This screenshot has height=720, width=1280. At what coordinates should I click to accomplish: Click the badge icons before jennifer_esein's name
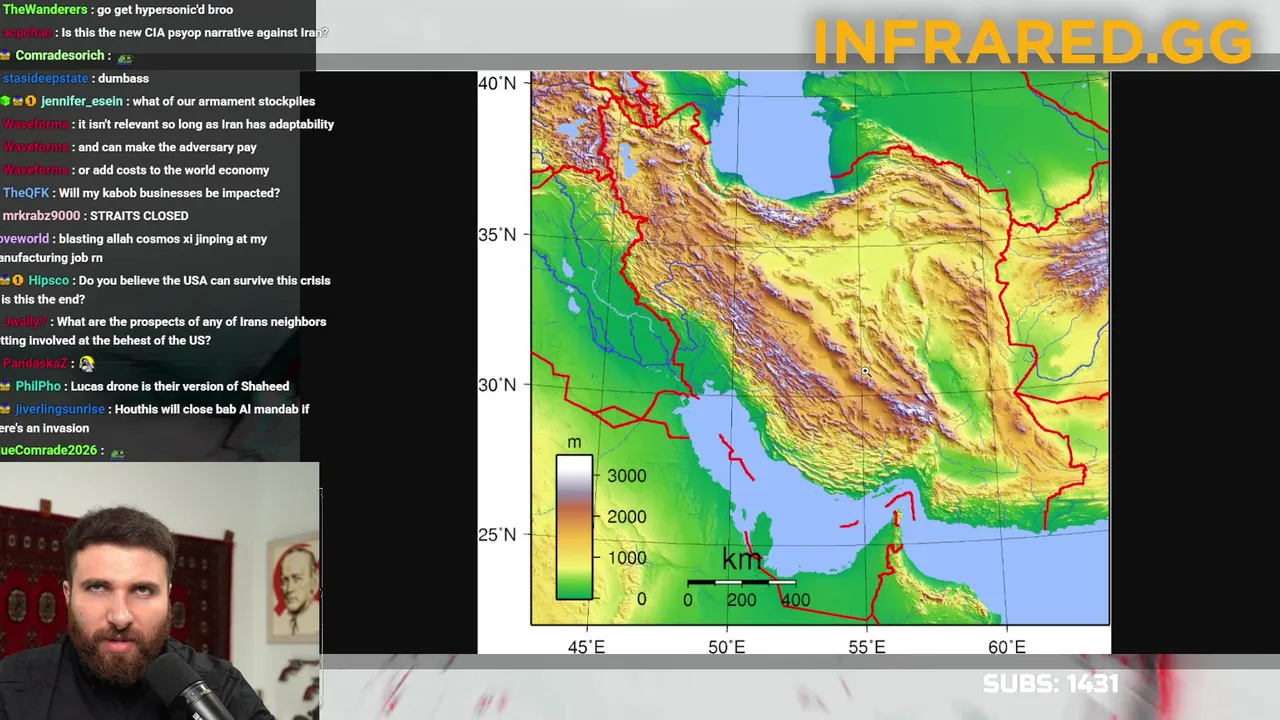(x=18, y=101)
